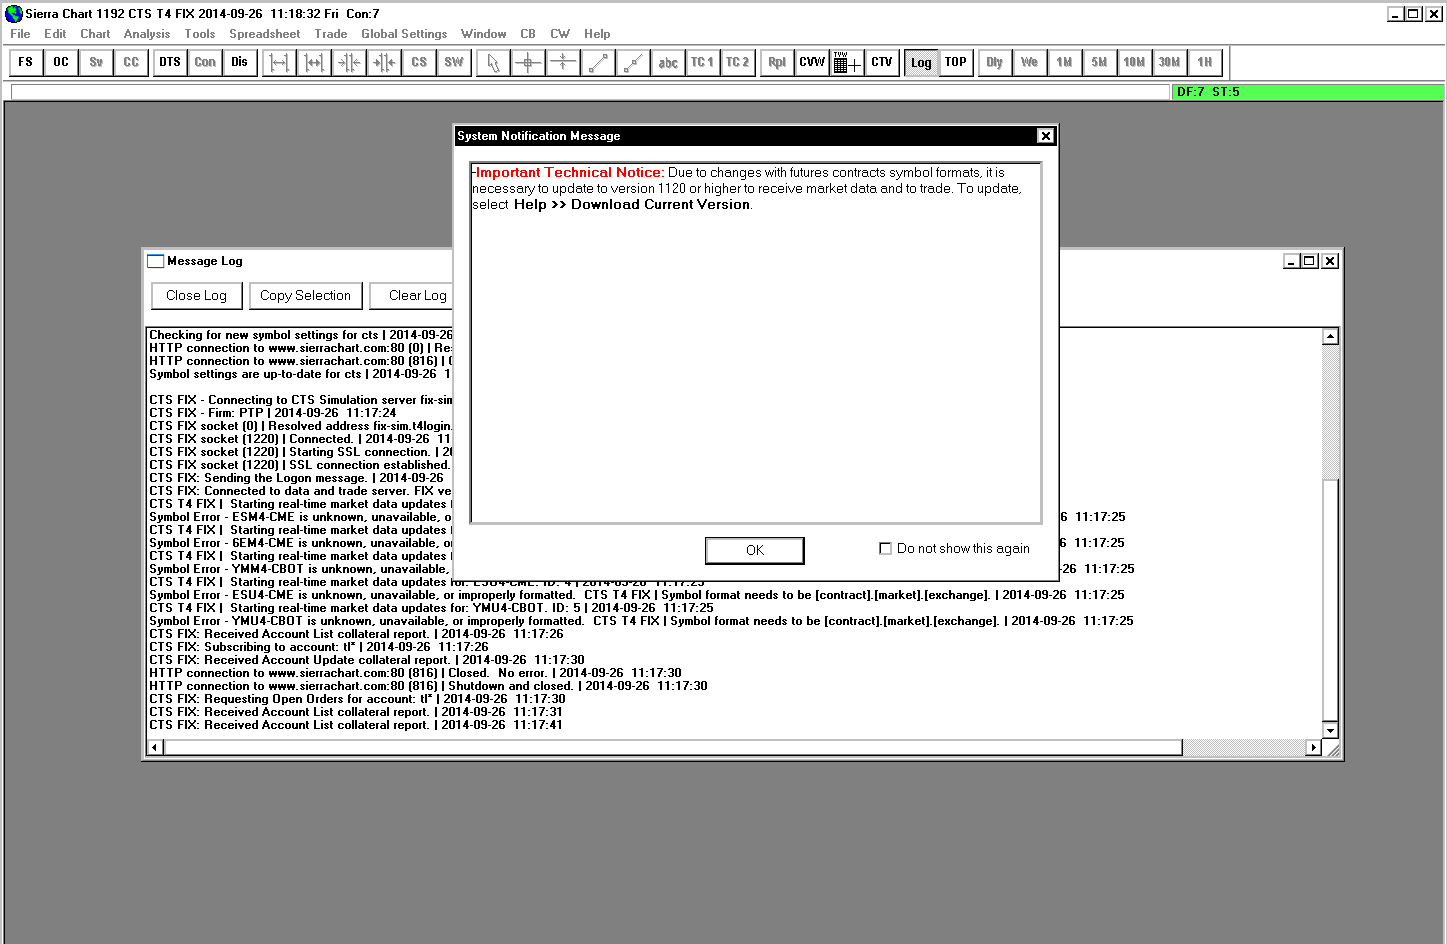Image resolution: width=1447 pixels, height=944 pixels.
Task: Open the Trade menu
Action: 331,34
